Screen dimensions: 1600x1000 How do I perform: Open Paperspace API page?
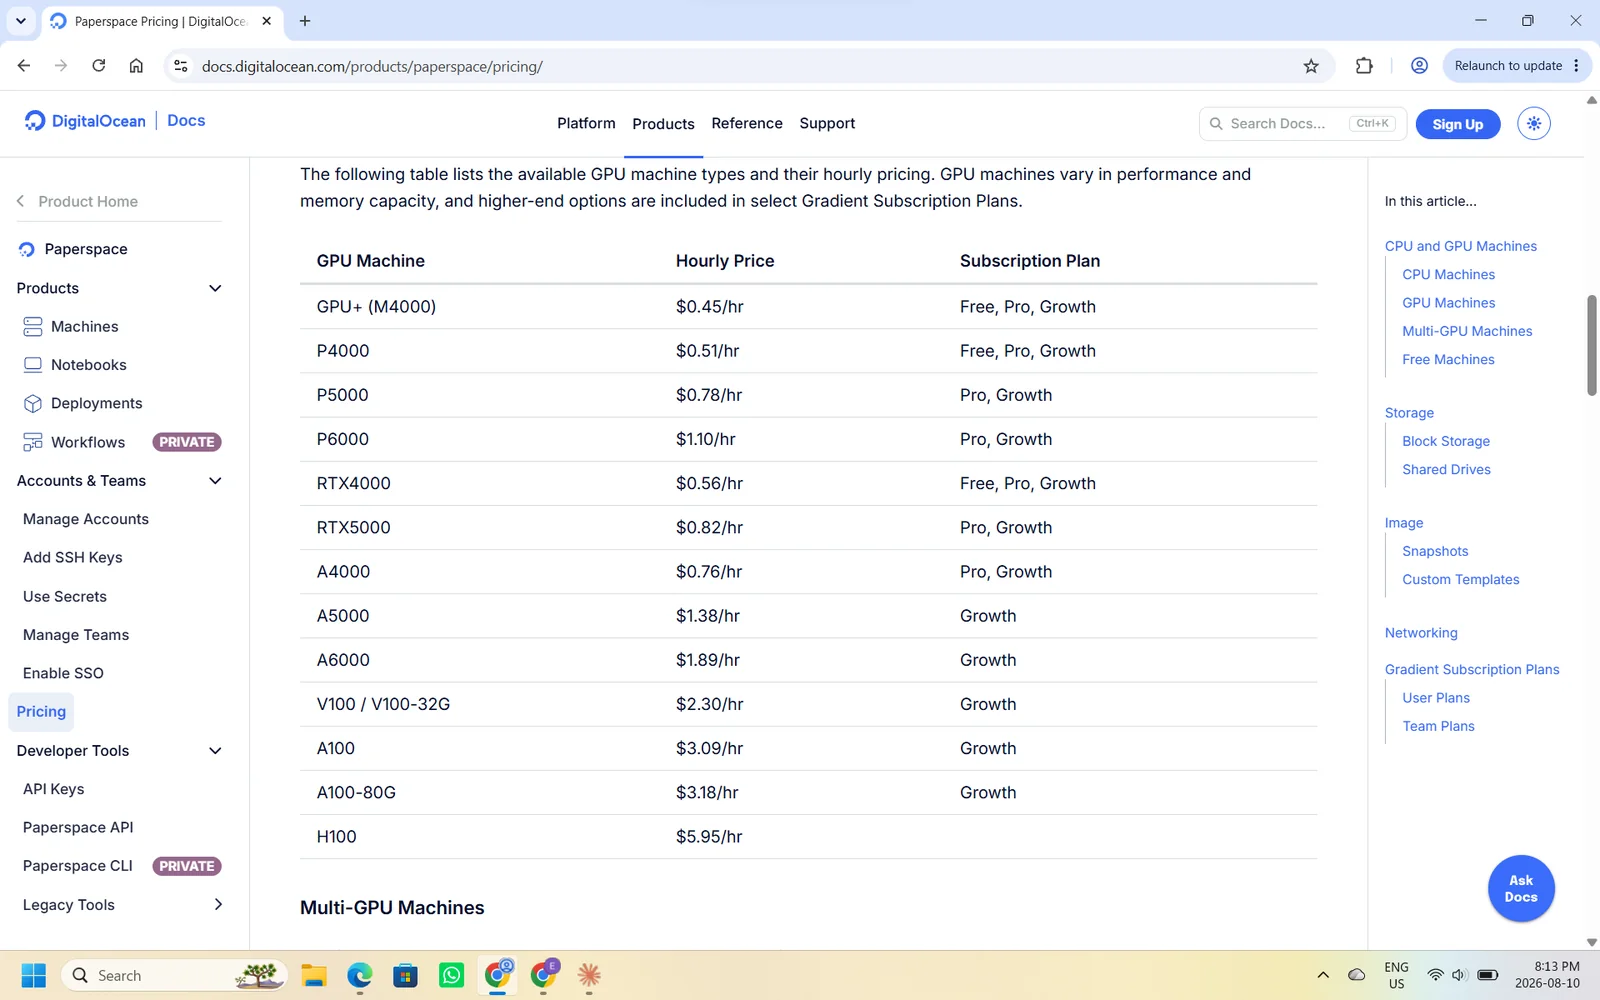coord(78,828)
